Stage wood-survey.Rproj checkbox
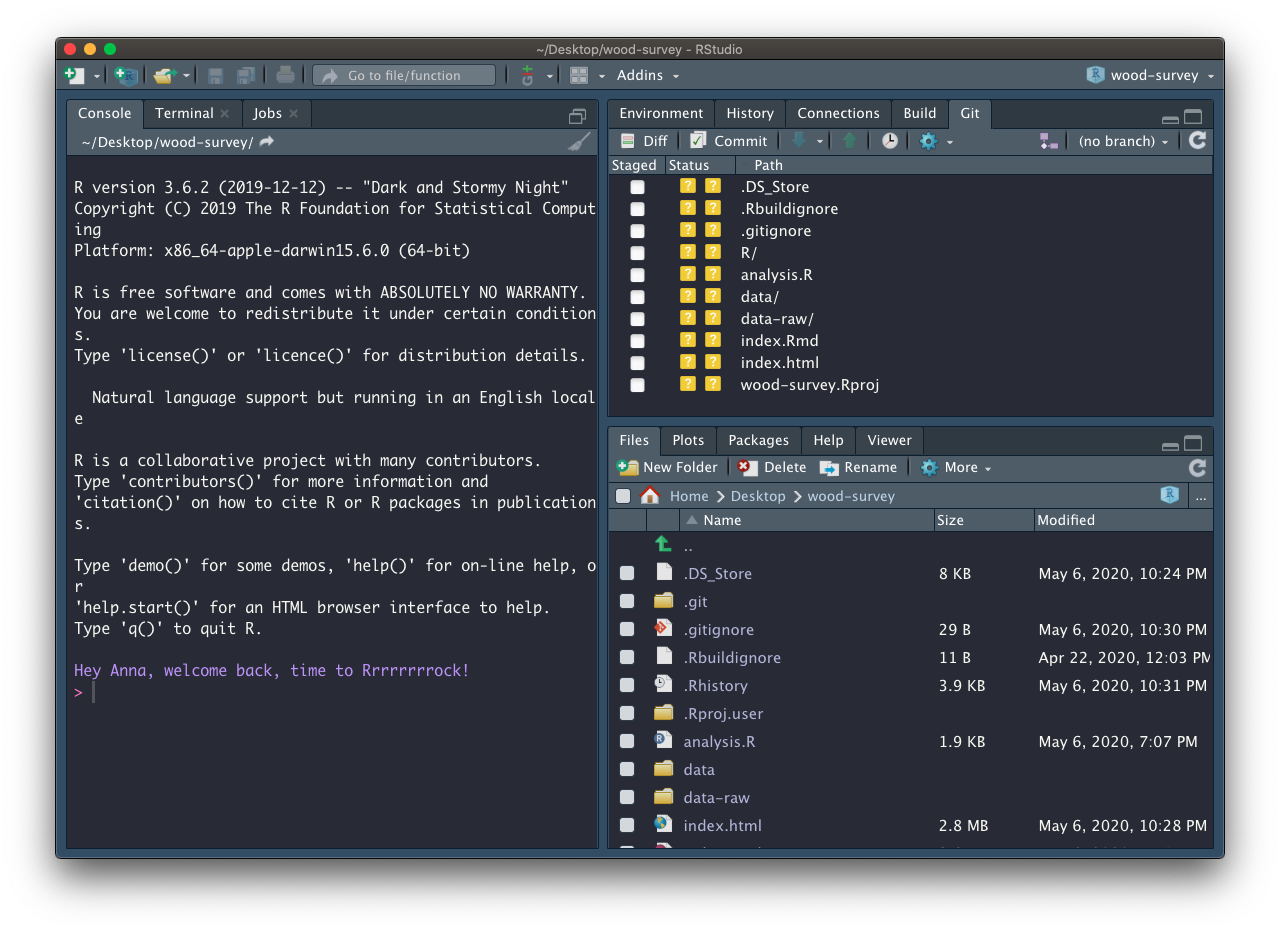 point(638,385)
